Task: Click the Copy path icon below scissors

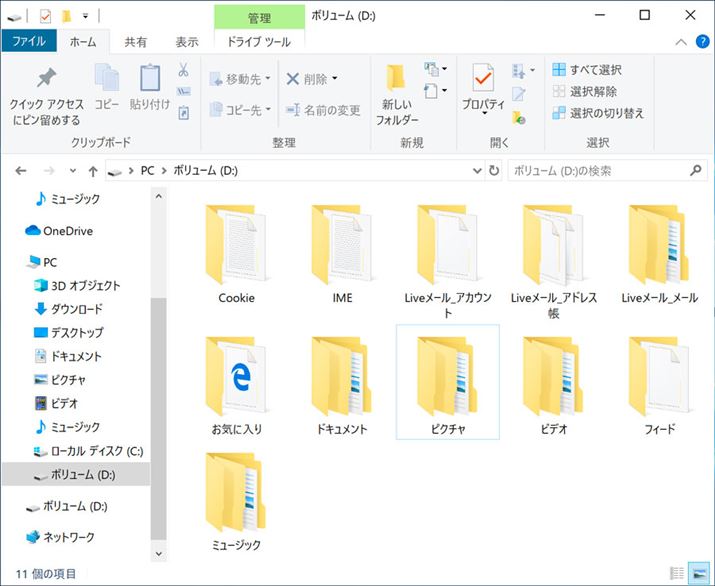Action: click(x=183, y=92)
